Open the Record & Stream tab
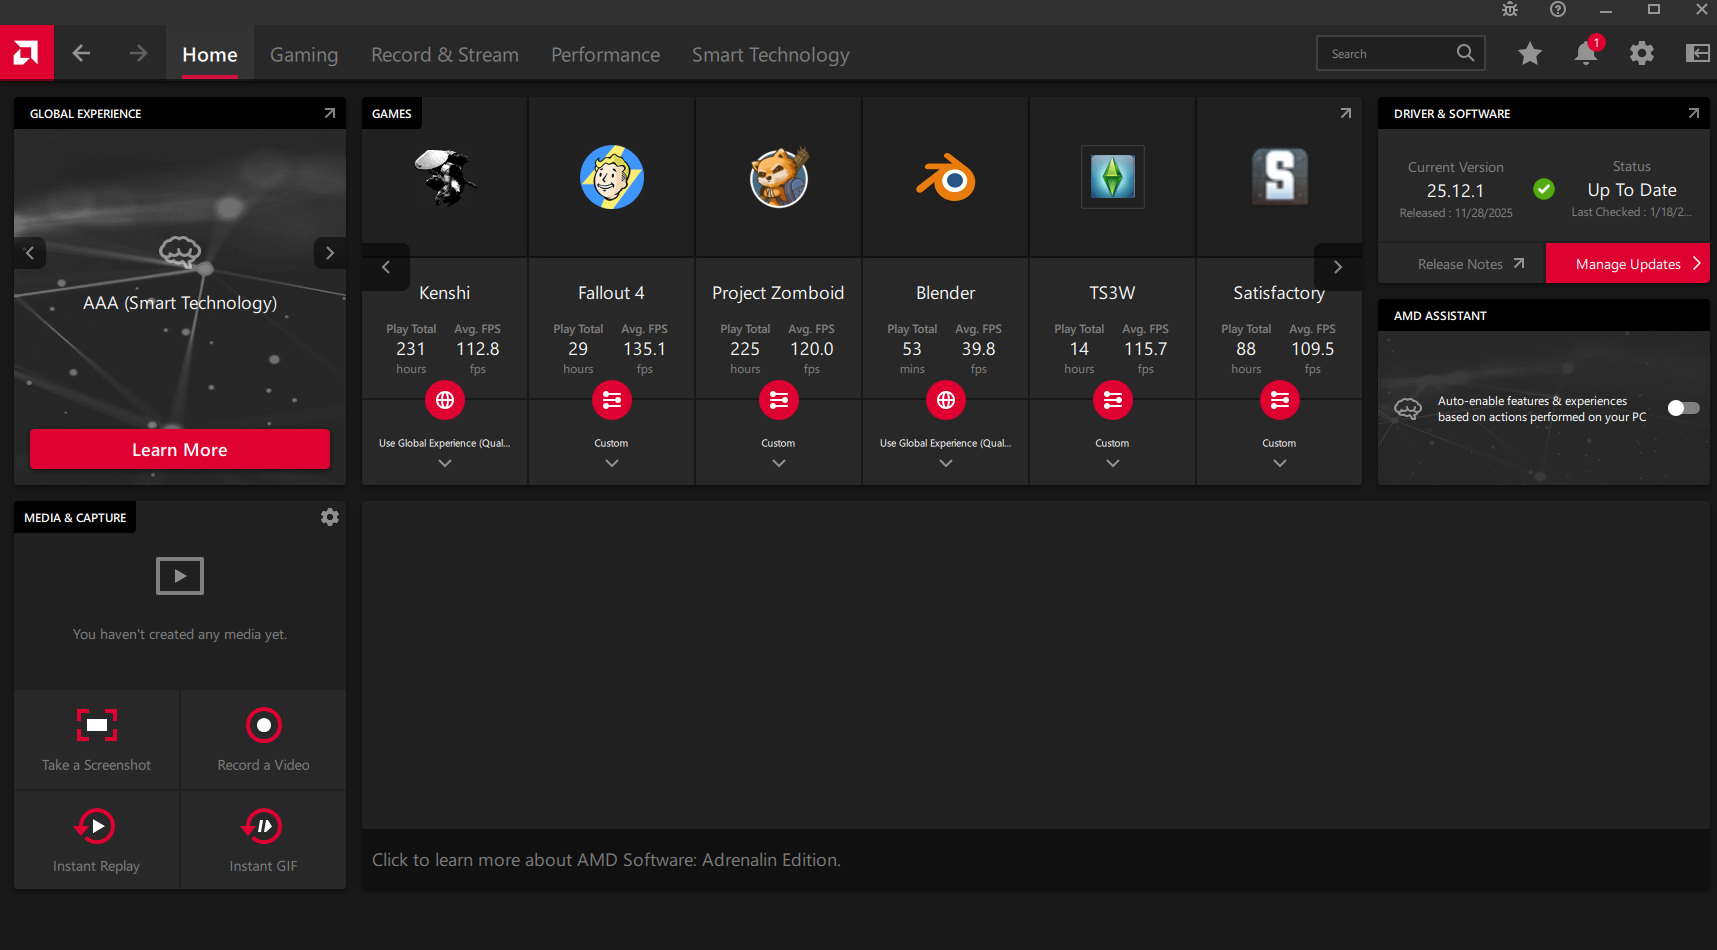This screenshot has height=950, width=1717. tap(445, 55)
